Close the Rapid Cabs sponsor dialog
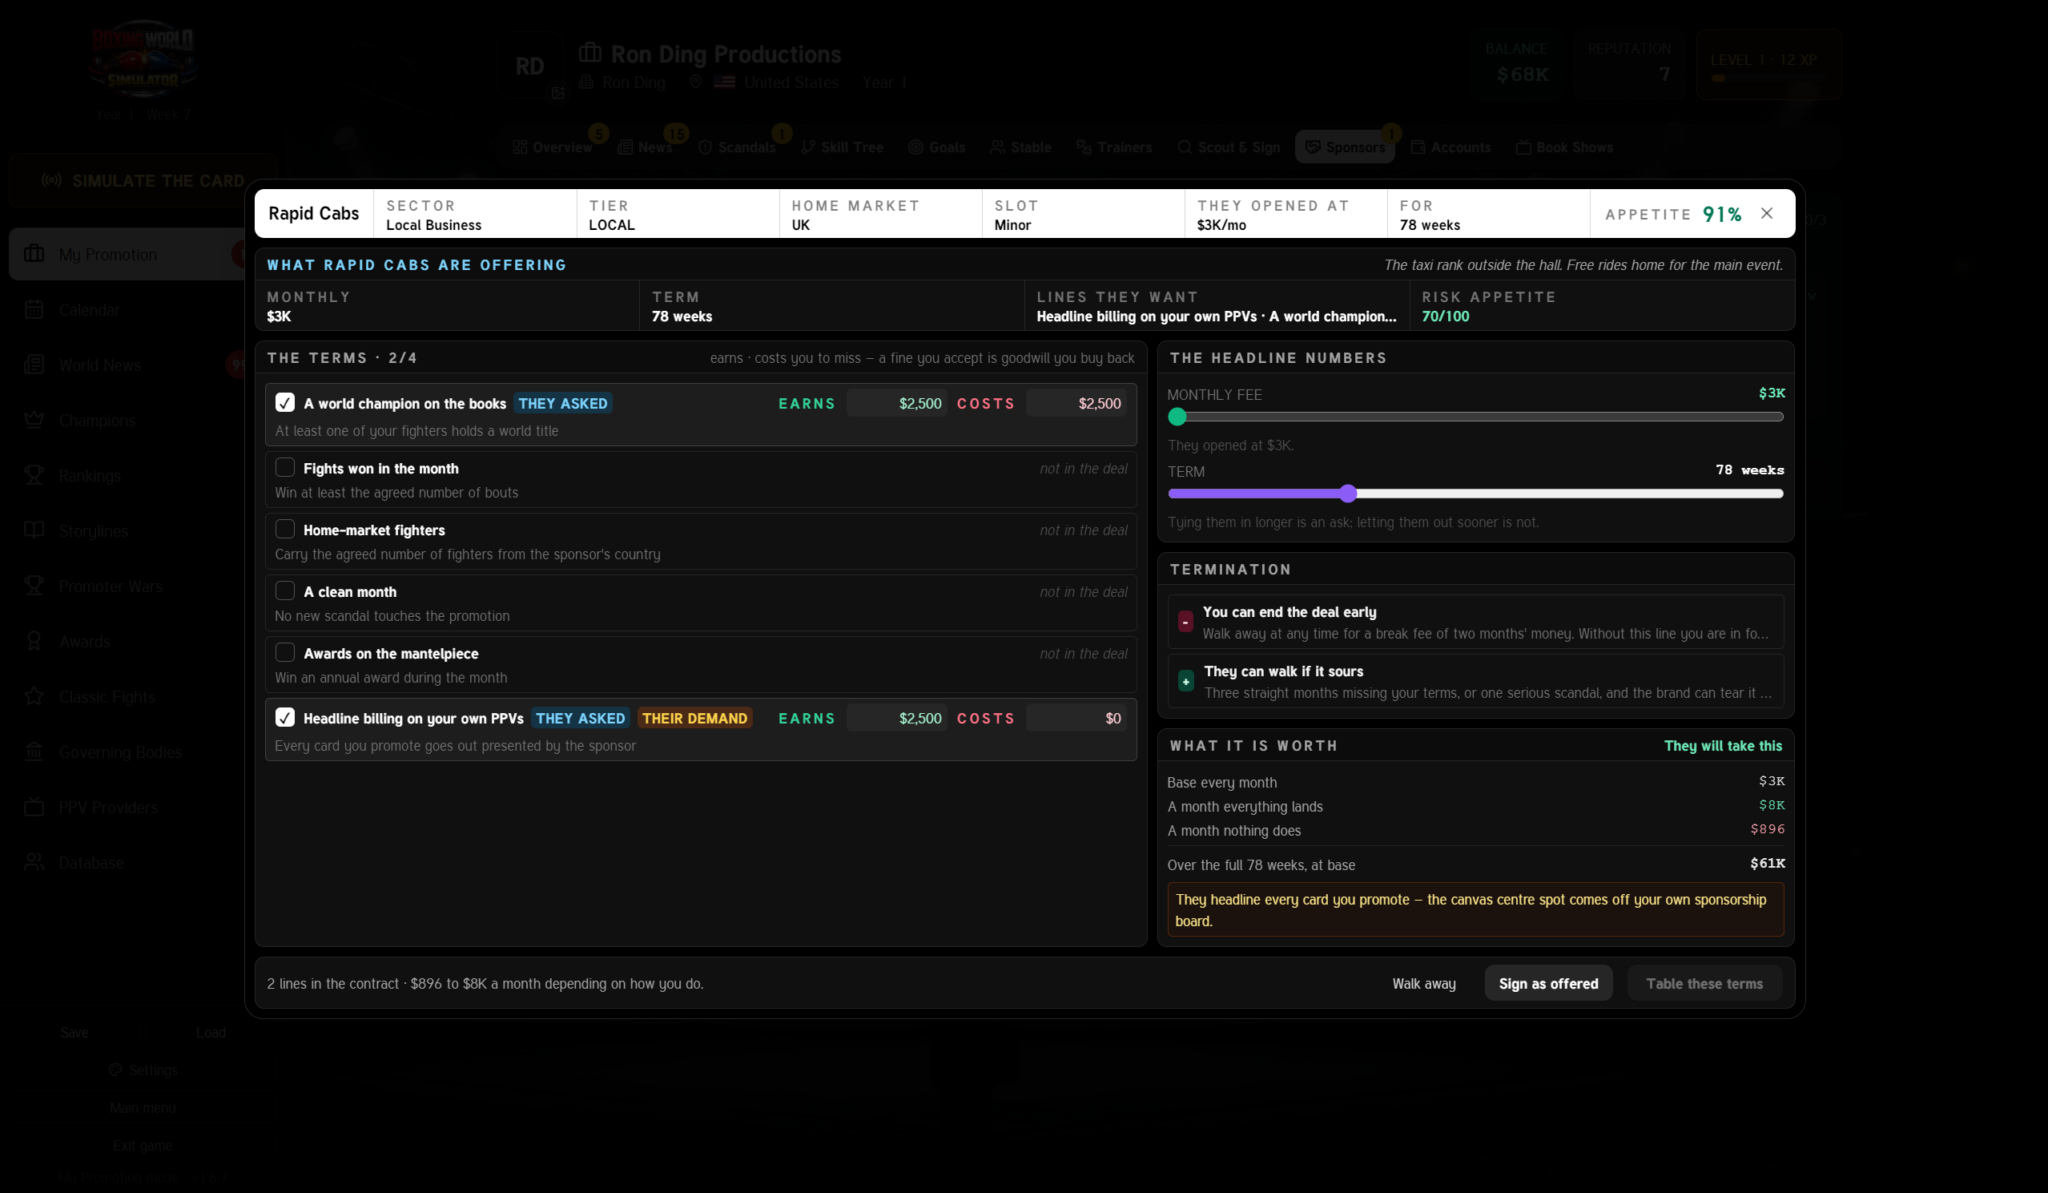 coord(1767,213)
